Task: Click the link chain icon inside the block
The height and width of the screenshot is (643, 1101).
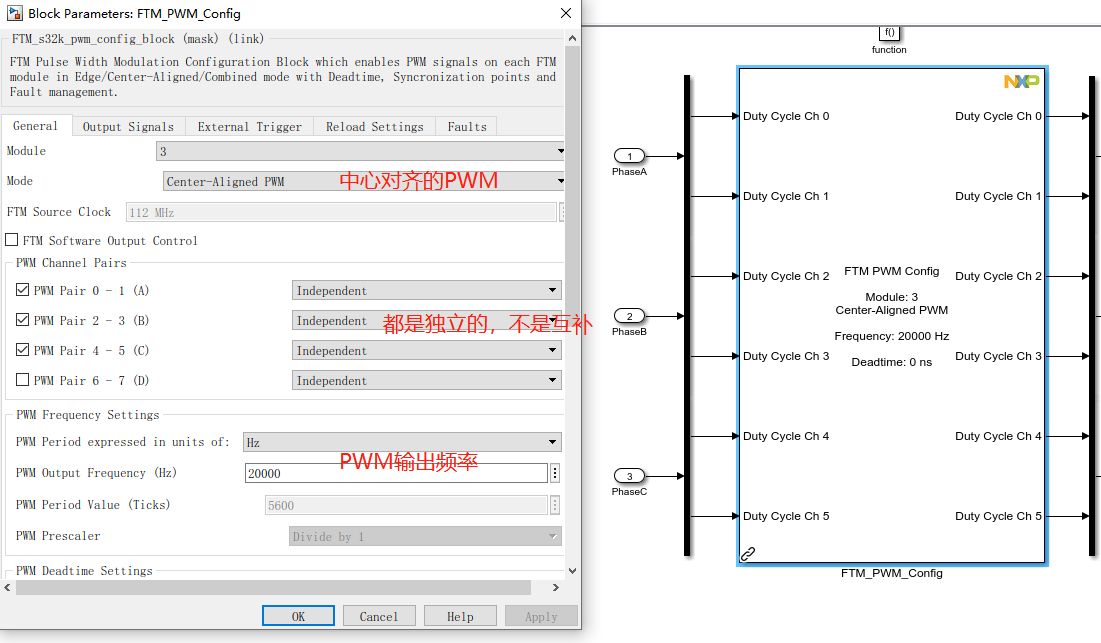Action: click(x=747, y=552)
